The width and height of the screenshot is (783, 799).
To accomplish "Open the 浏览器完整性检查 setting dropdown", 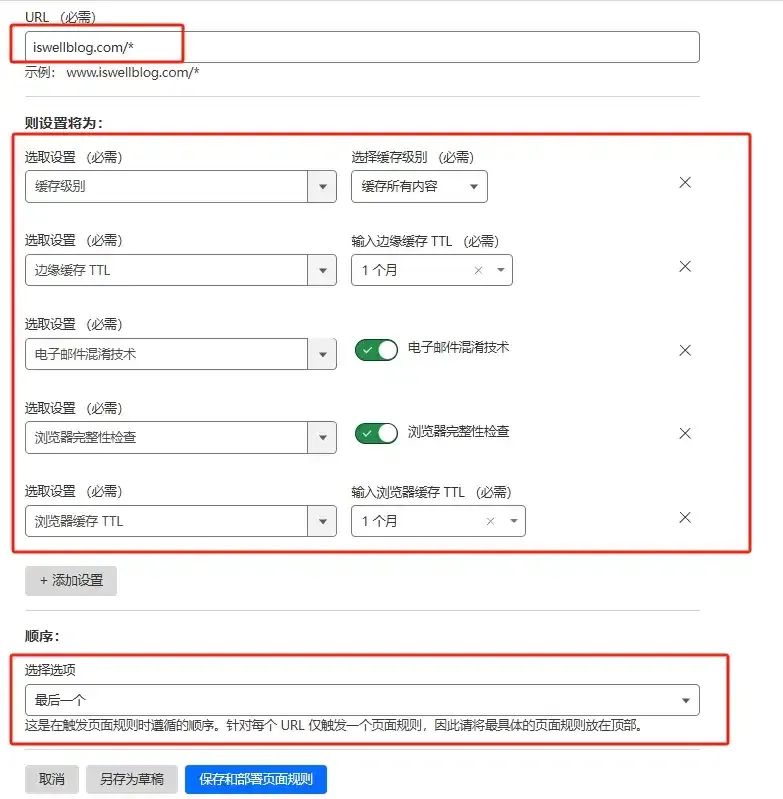I will [x=322, y=437].
